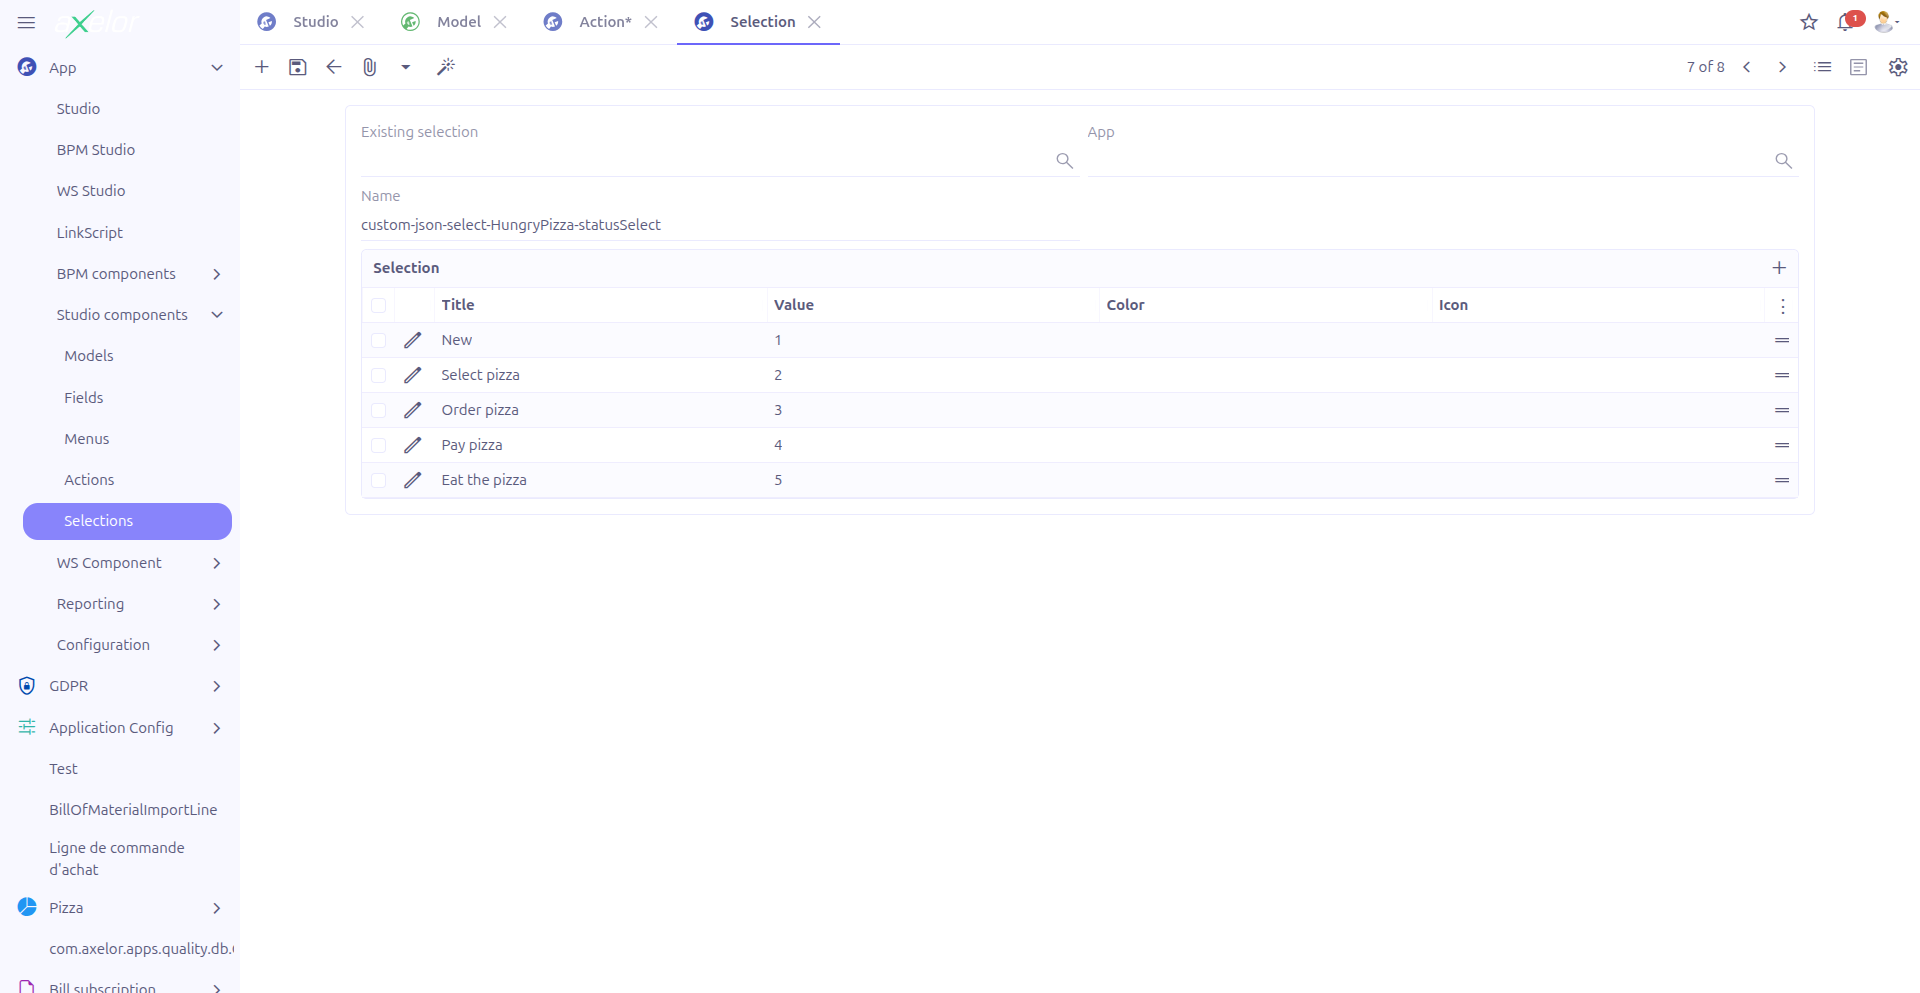Viewport: 1920px width, 993px height.
Task: Go to next record arrow
Action: pyautogui.click(x=1782, y=67)
